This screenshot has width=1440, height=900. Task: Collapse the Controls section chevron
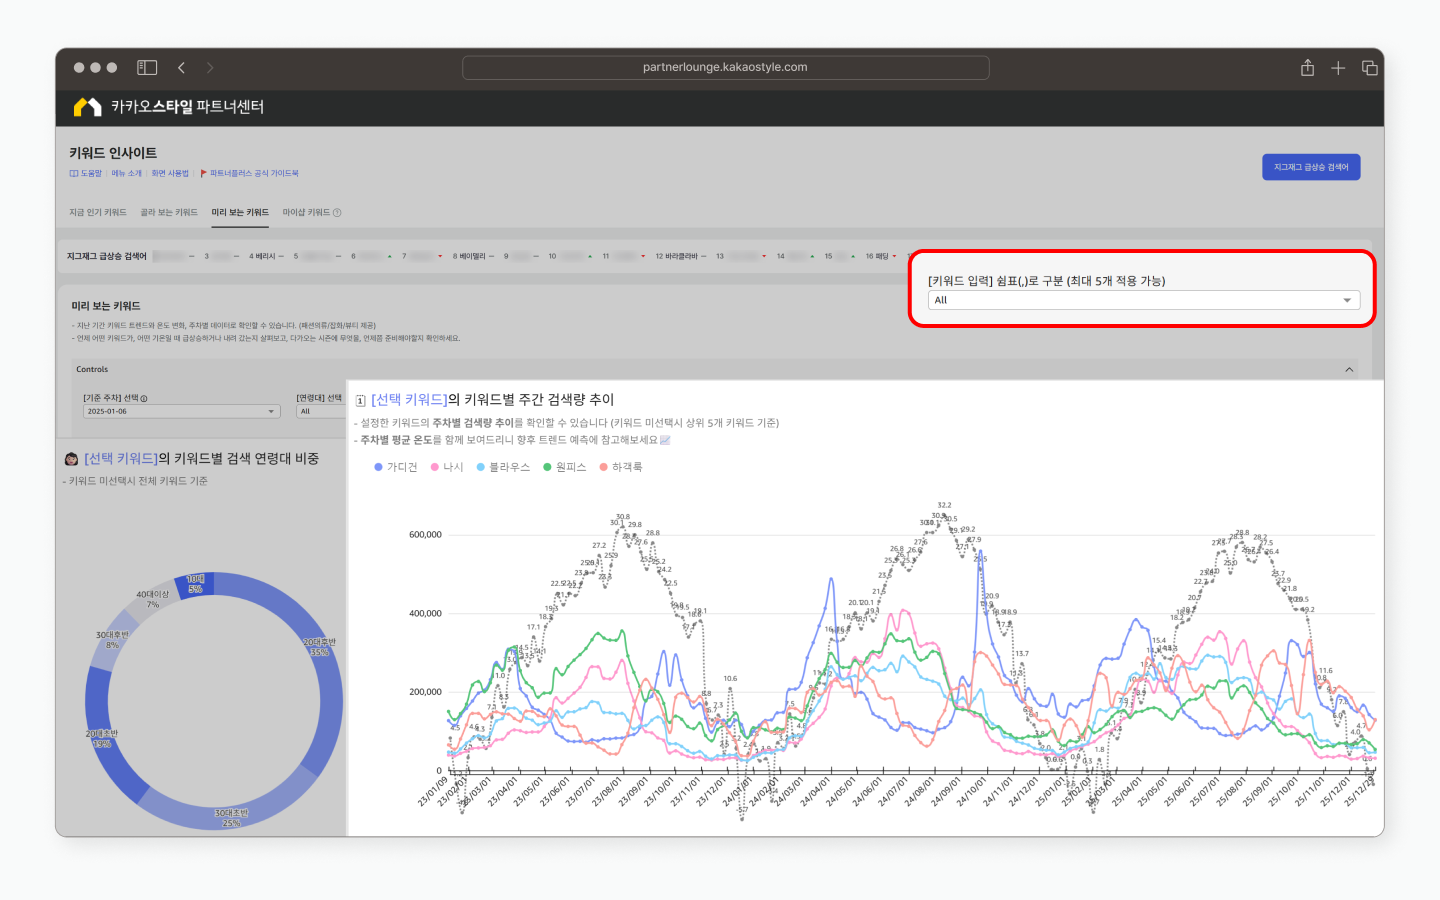click(x=1349, y=370)
